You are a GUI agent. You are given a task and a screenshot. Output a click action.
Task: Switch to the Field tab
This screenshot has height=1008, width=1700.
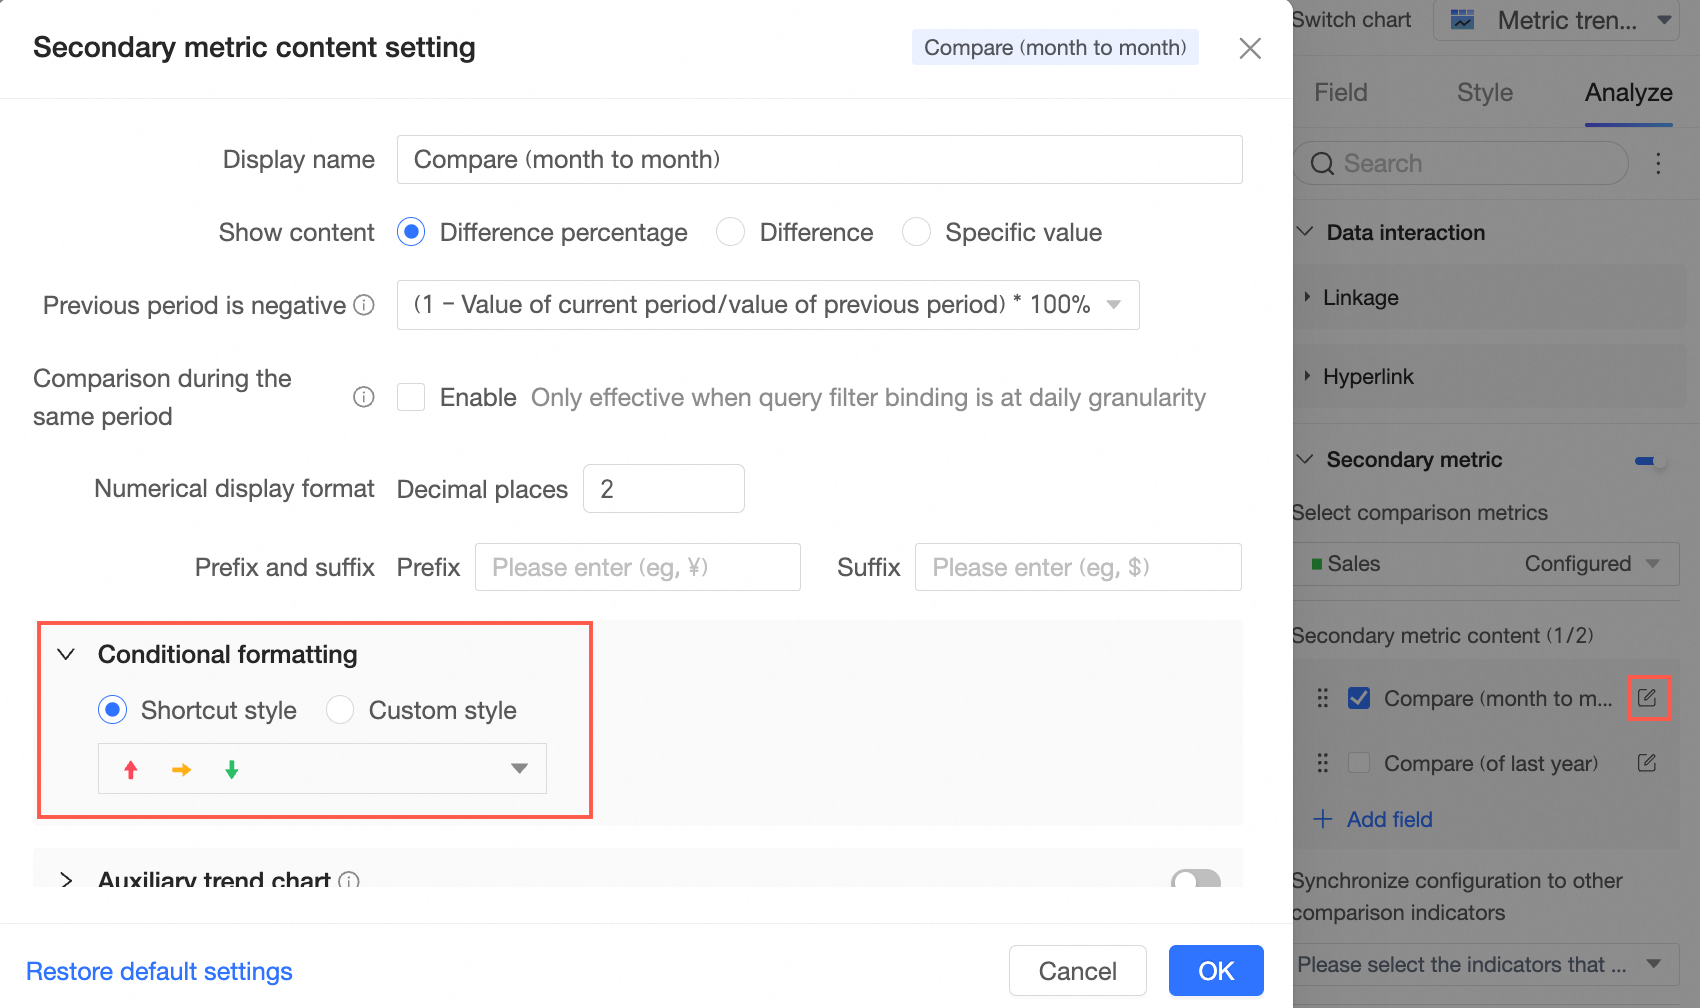(x=1340, y=92)
